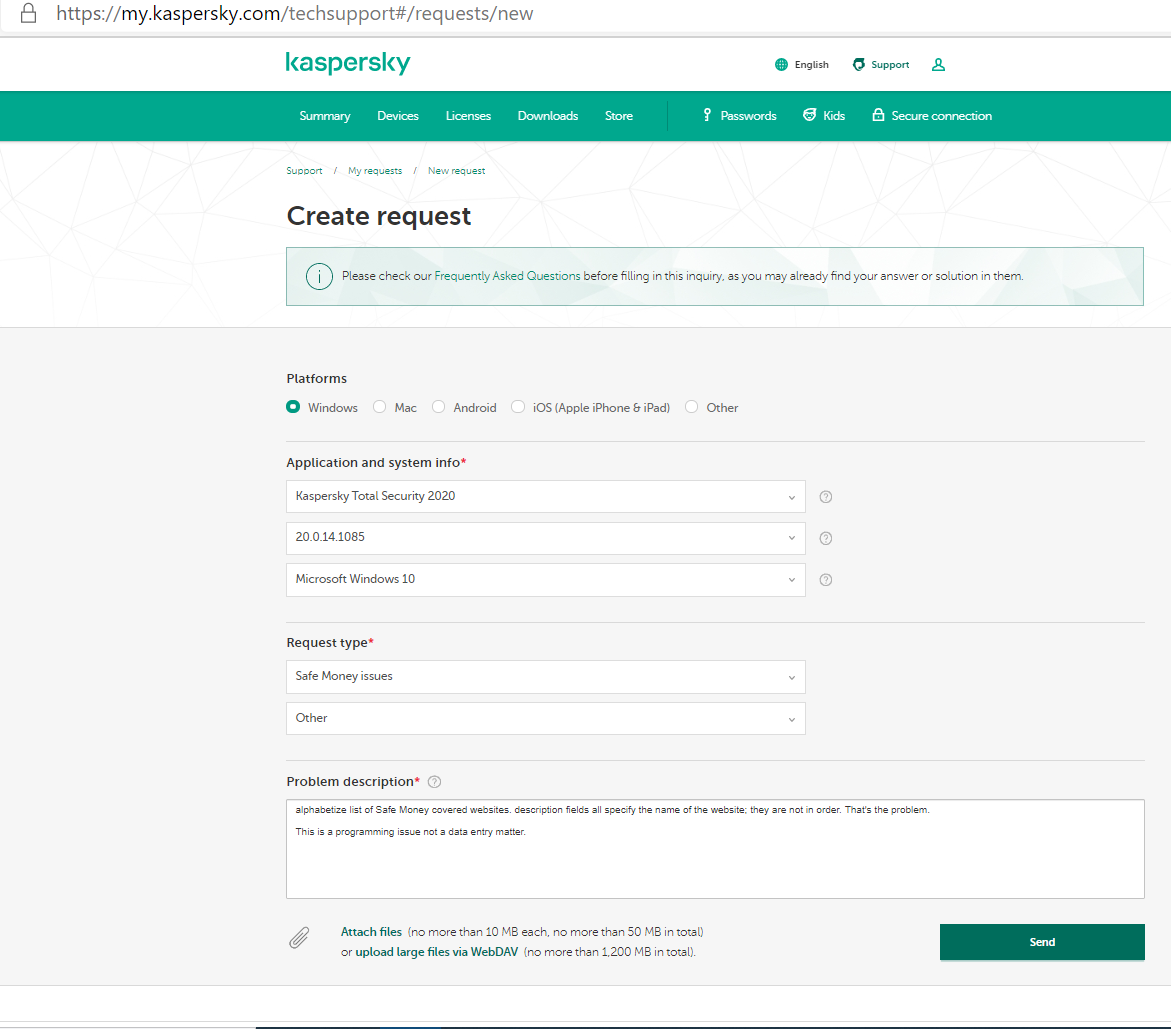This screenshot has height=1029, width=1171.
Task: Click the My requests breadcrumb link
Action: click(x=375, y=171)
